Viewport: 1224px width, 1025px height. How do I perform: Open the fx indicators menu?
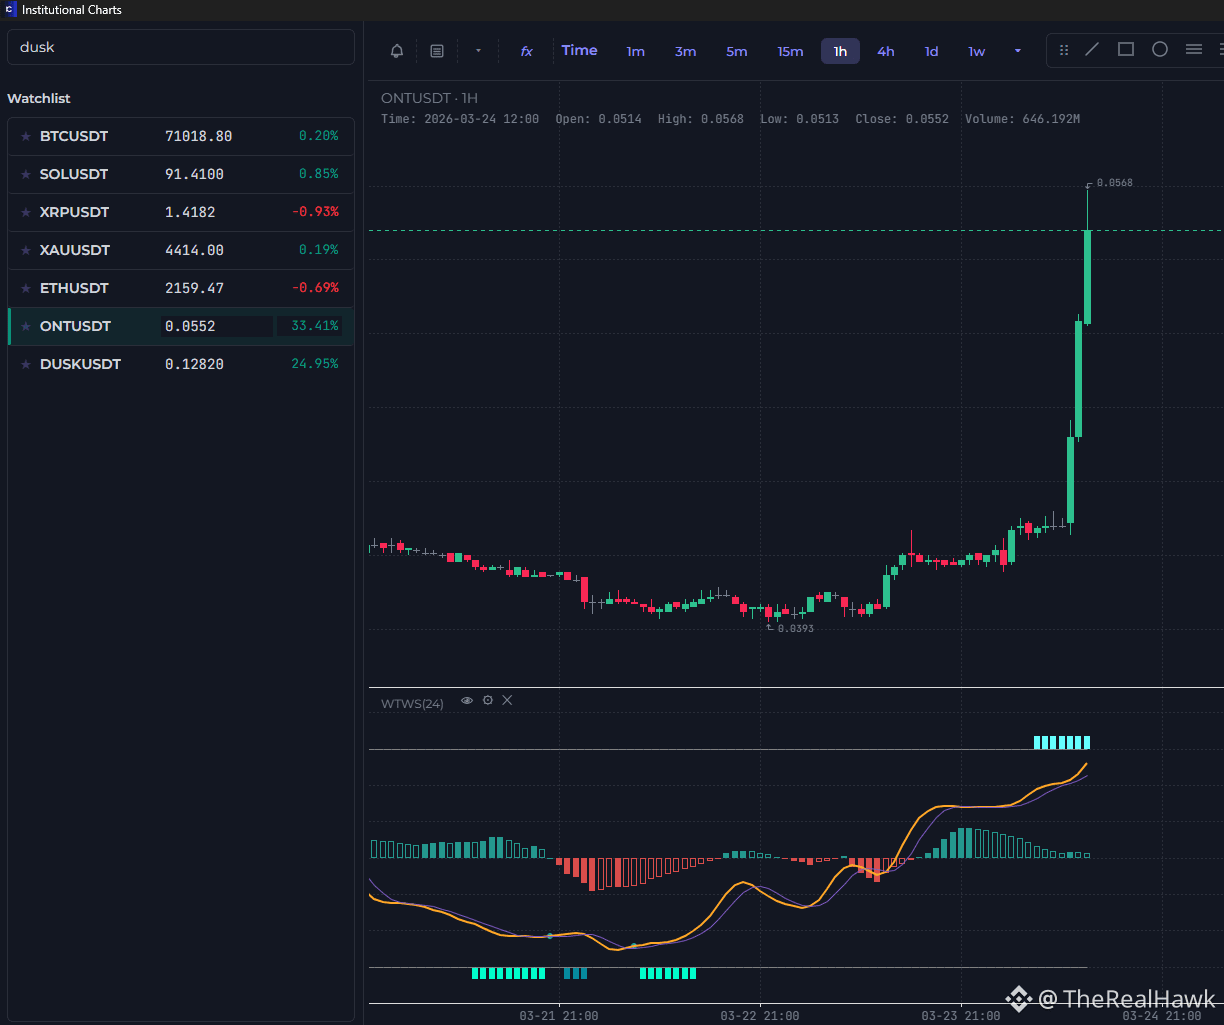pos(526,51)
